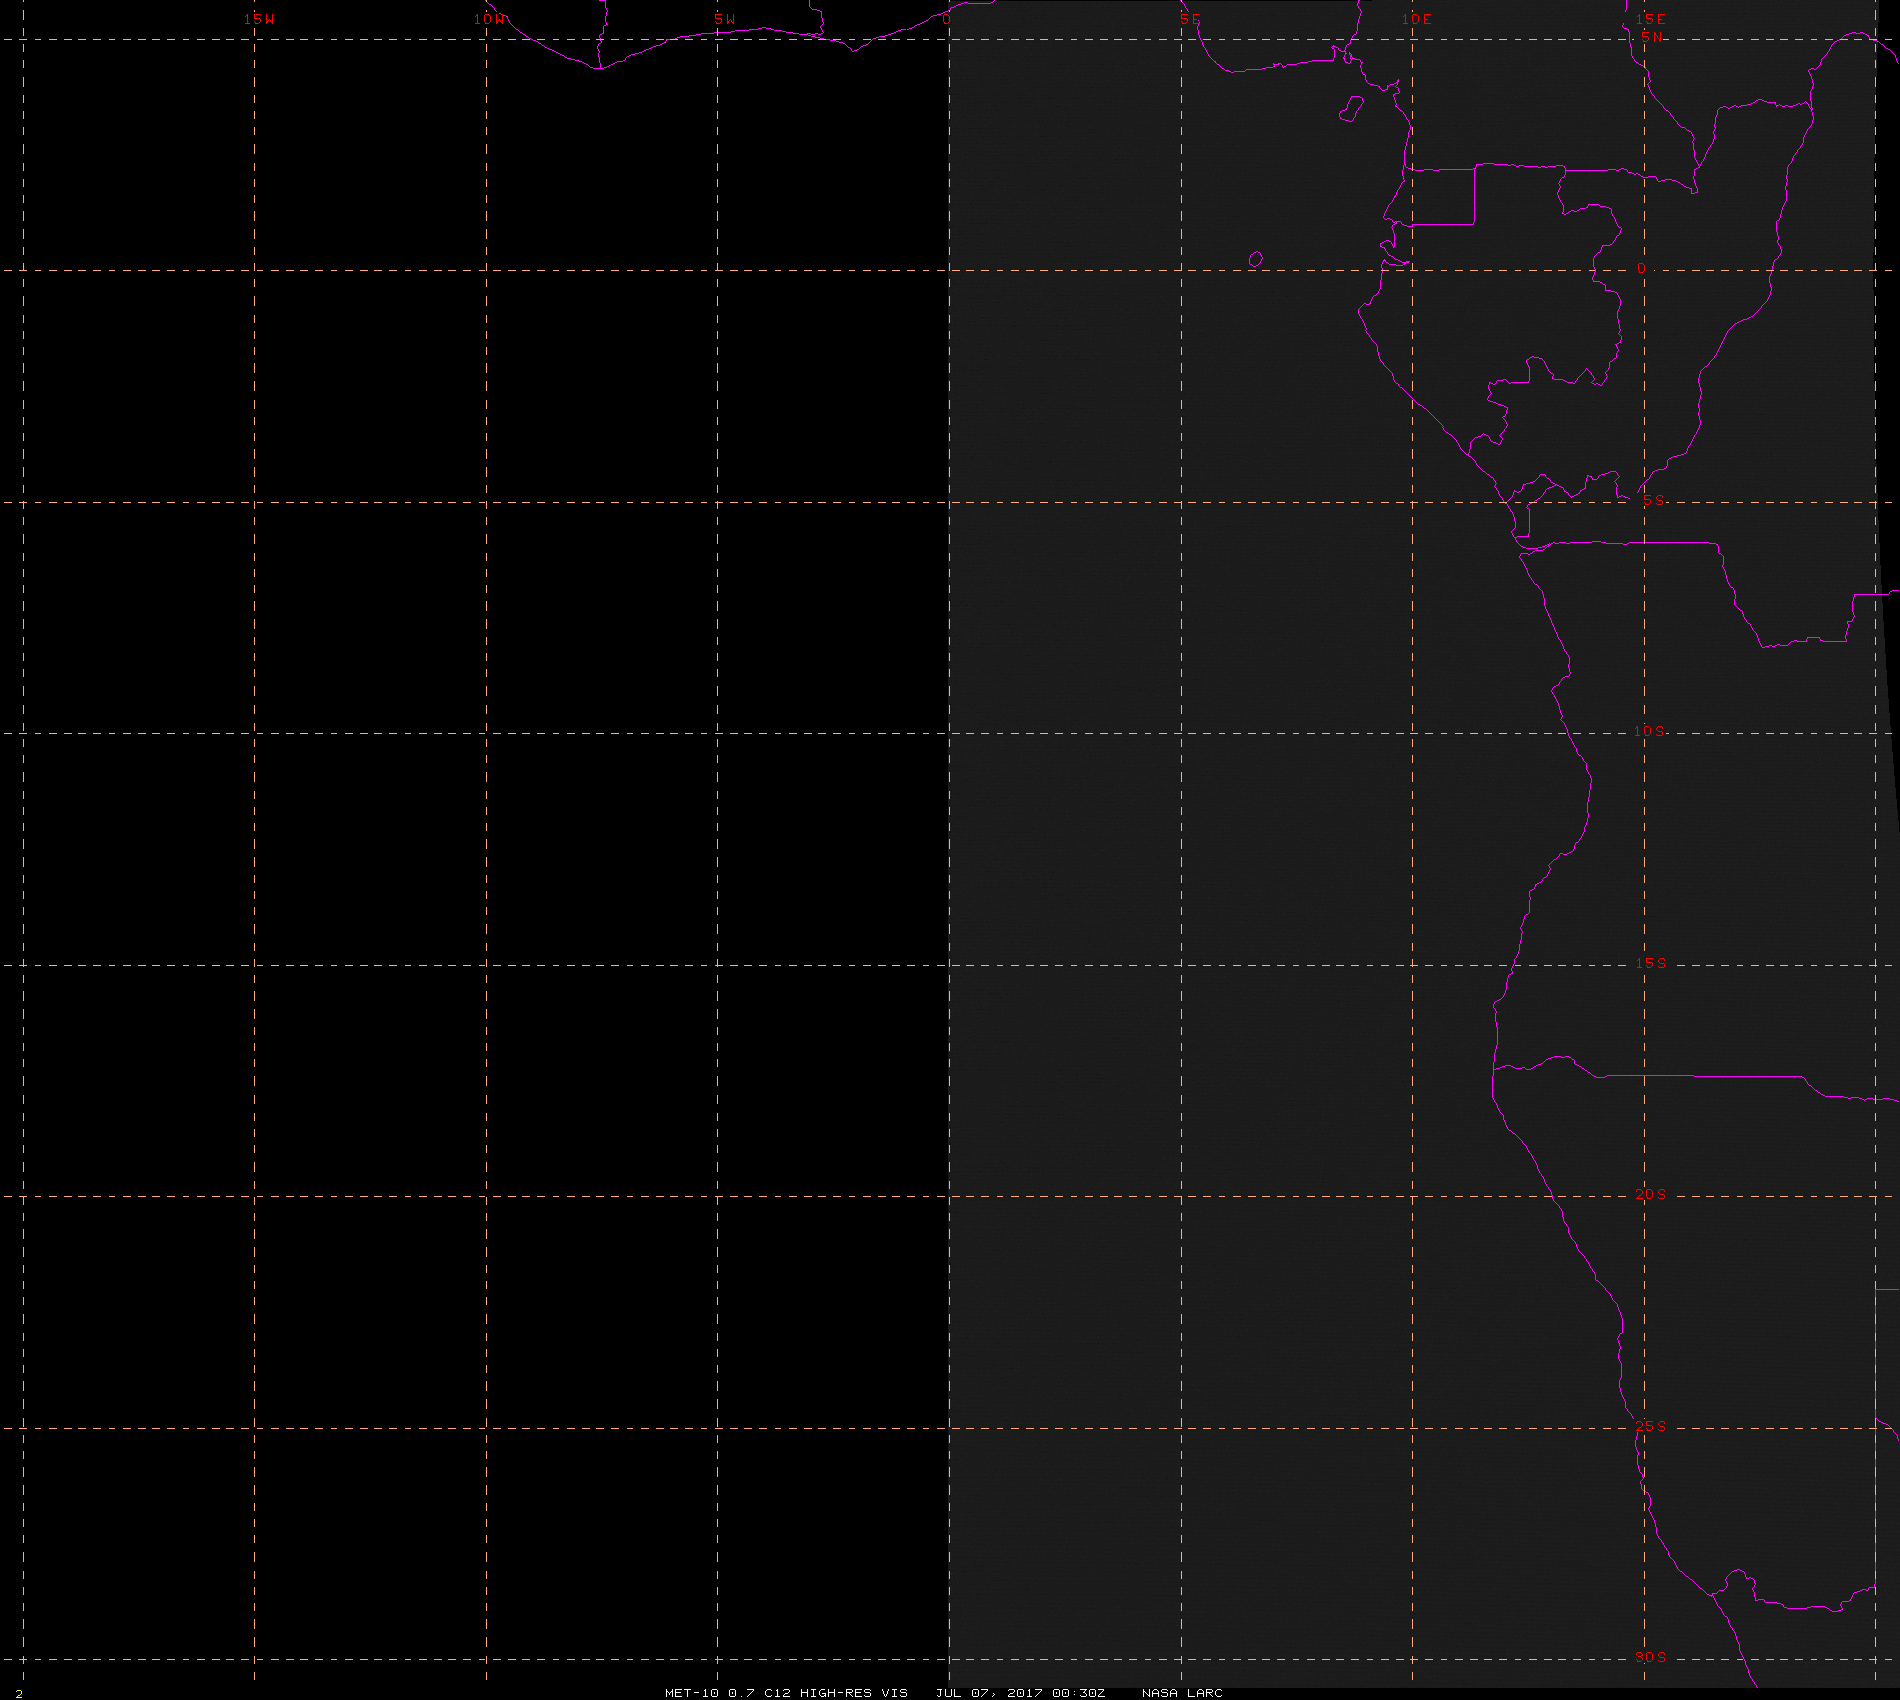Select the 10S latitude label

pyautogui.click(x=1650, y=732)
